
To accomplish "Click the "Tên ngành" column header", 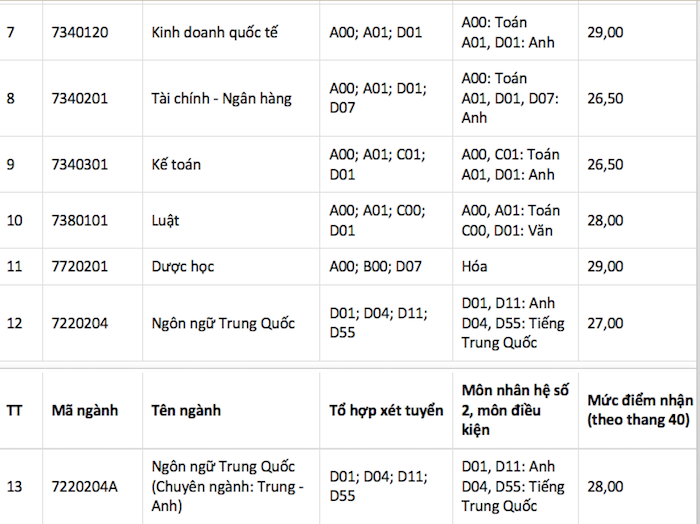I will pyautogui.click(x=185, y=410).
